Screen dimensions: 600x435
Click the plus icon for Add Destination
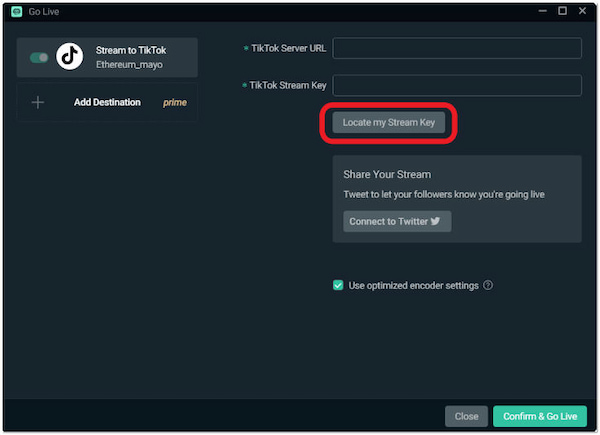39,102
